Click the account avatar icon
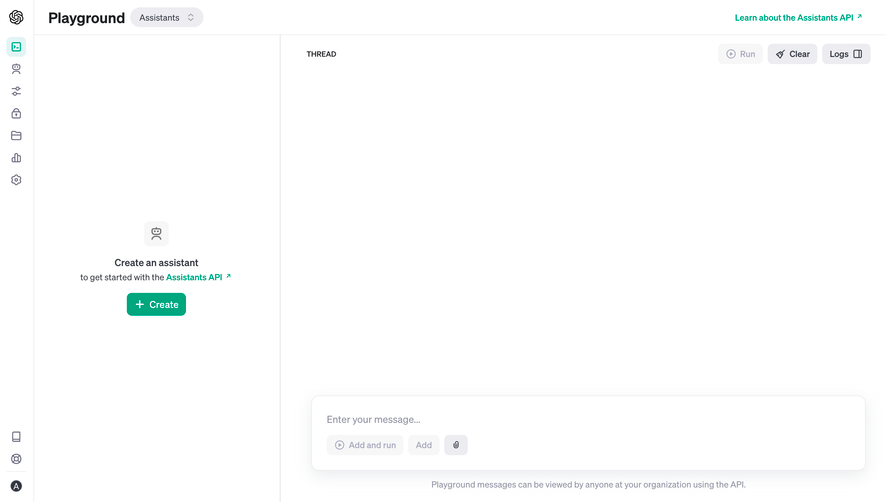The height and width of the screenshot is (502, 885). 16,486
